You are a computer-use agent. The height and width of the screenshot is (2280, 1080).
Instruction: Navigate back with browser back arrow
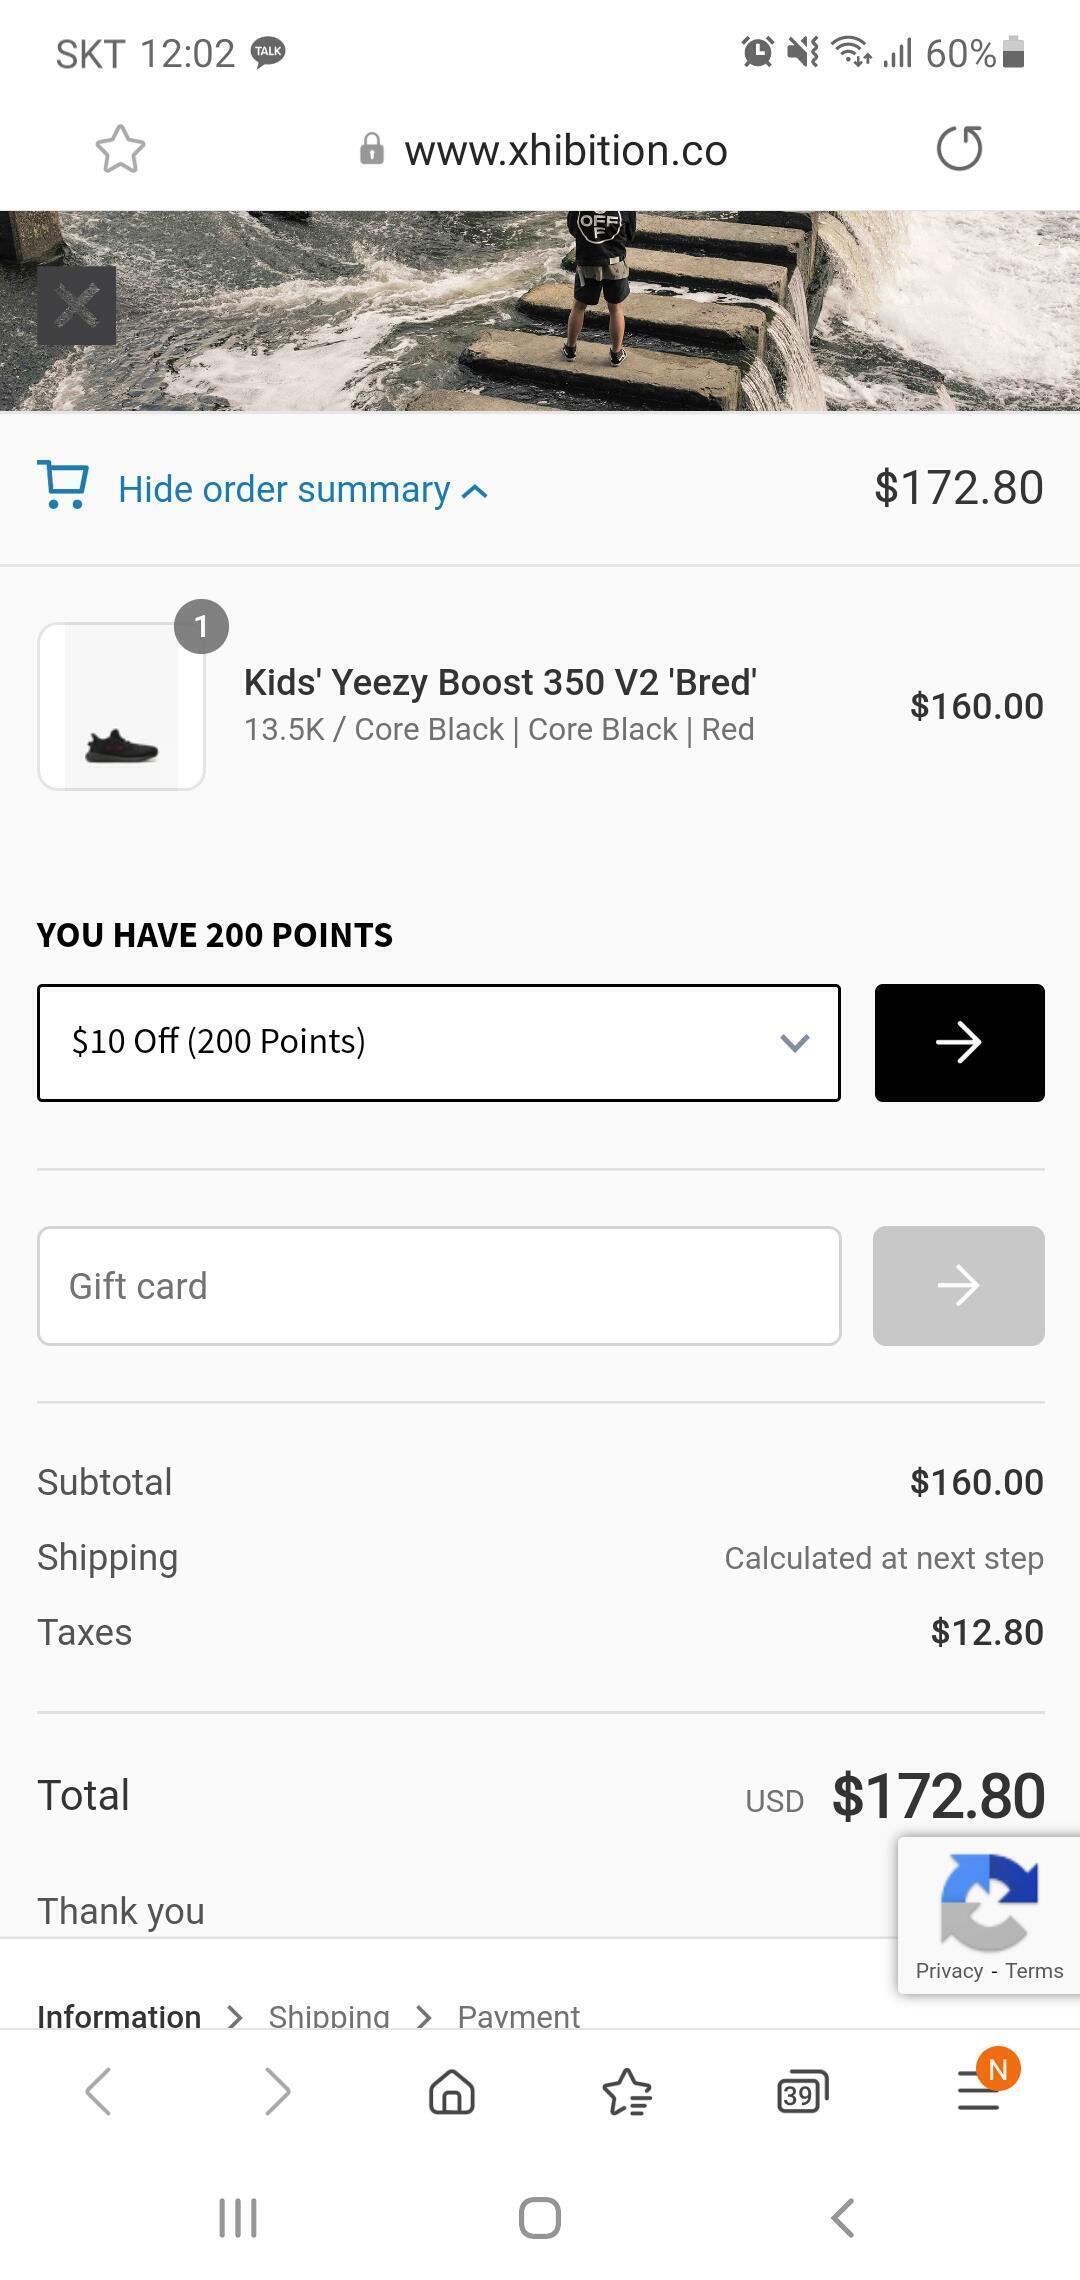click(98, 2092)
